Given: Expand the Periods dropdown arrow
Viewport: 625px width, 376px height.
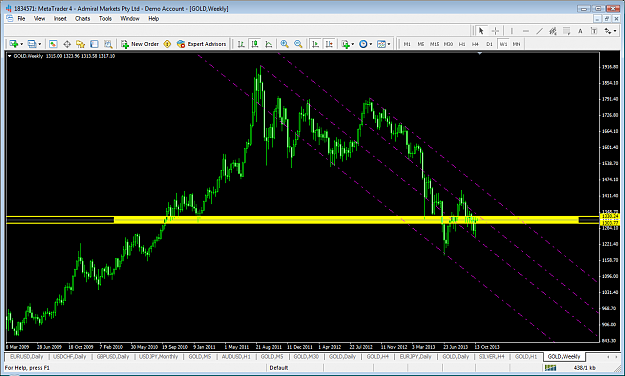Looking at the screenshot, I should click(x=371, y=44).
